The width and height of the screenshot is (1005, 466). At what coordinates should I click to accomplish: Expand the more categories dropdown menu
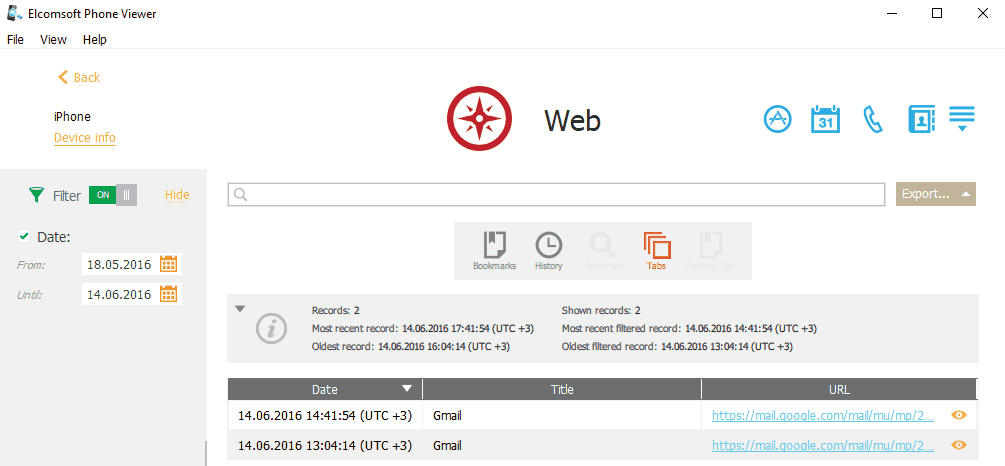pos(962,119)
